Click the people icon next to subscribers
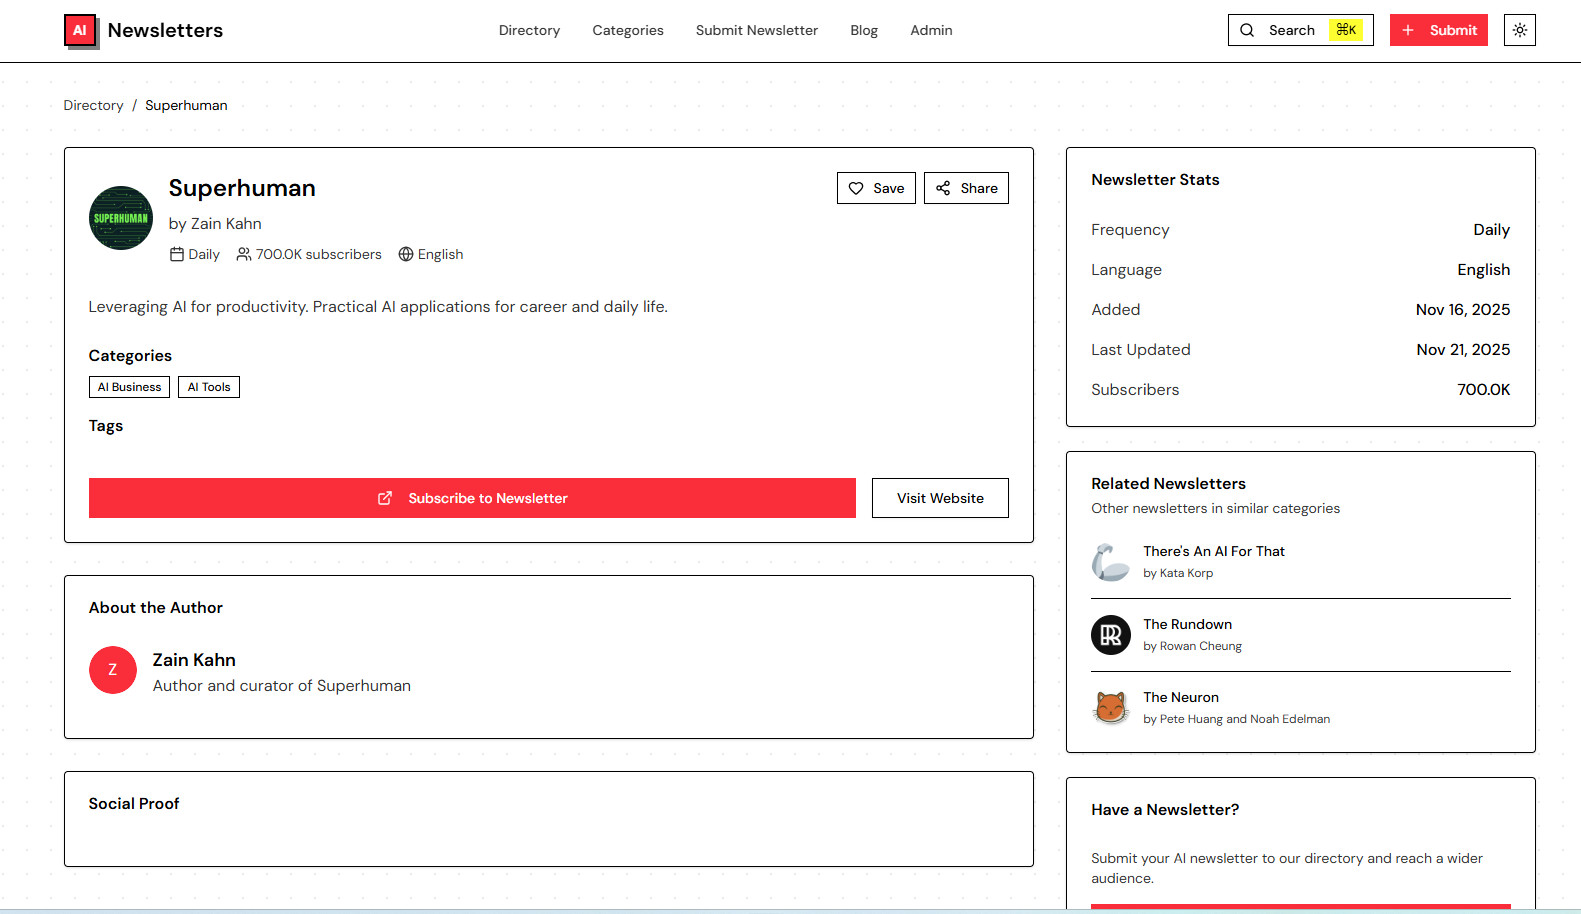 [x=244, y=254]
